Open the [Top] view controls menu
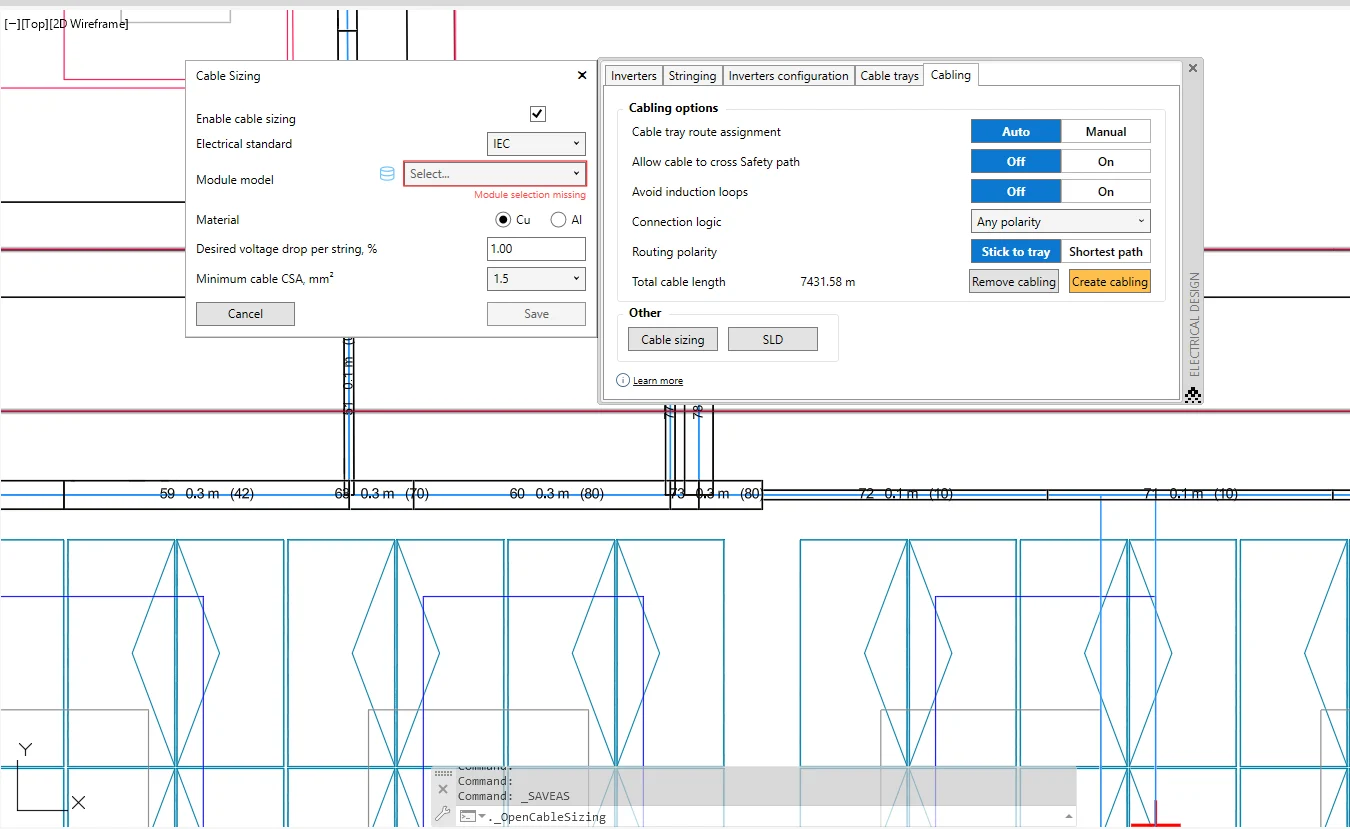The height and width of the screenshot is (829, 1350). click(35, 23)
